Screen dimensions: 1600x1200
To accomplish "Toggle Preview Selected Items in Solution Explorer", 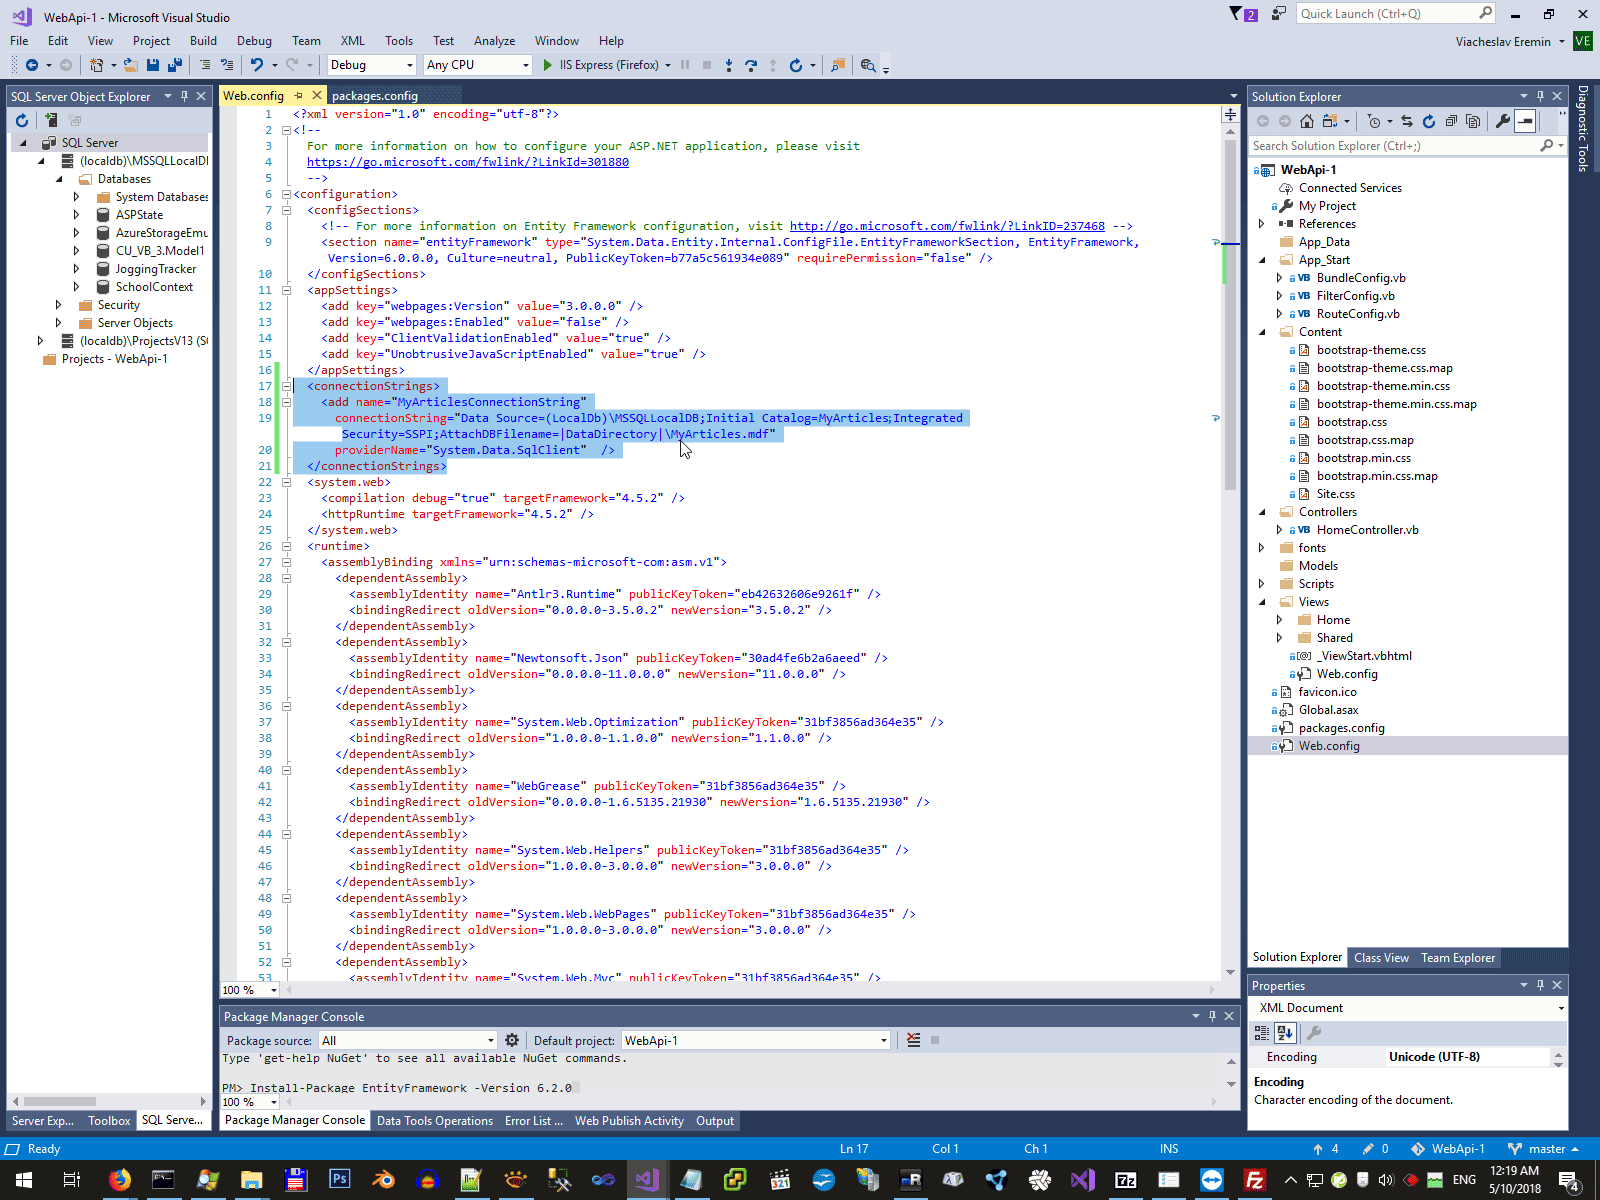I will click(1525, 121).
